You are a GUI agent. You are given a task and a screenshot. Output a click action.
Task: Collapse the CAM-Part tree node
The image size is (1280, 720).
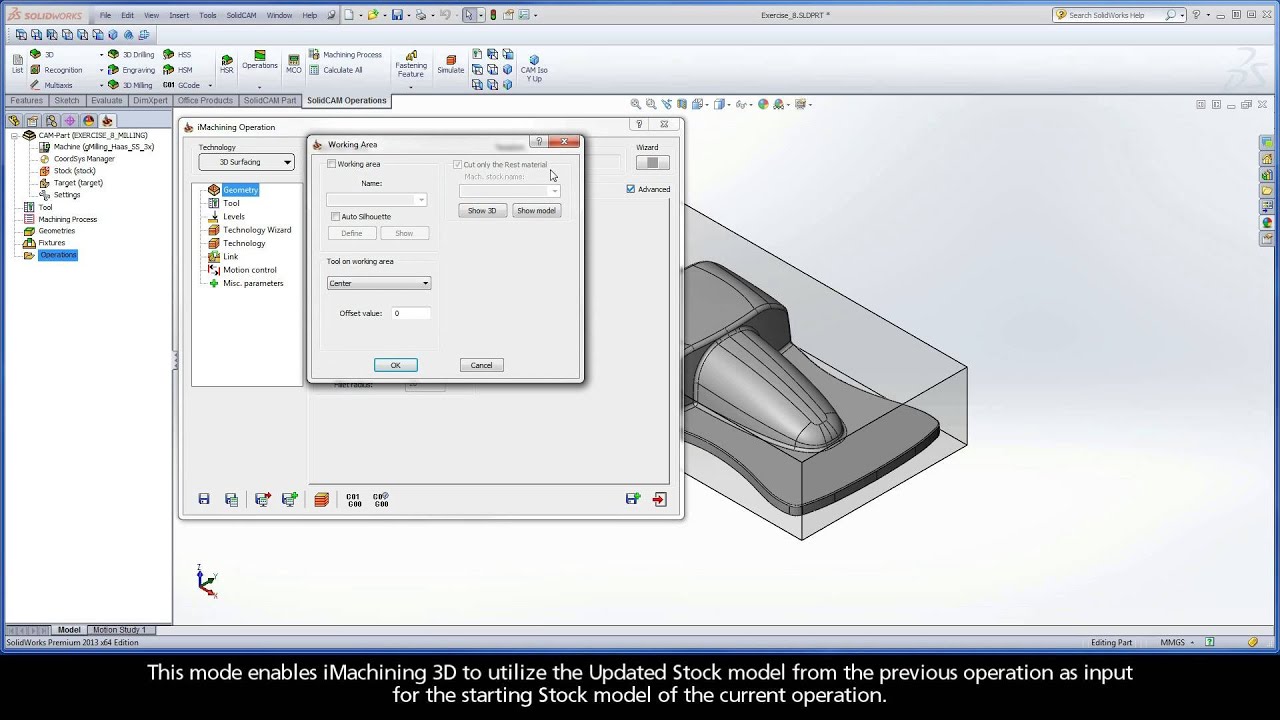(15, 135)
